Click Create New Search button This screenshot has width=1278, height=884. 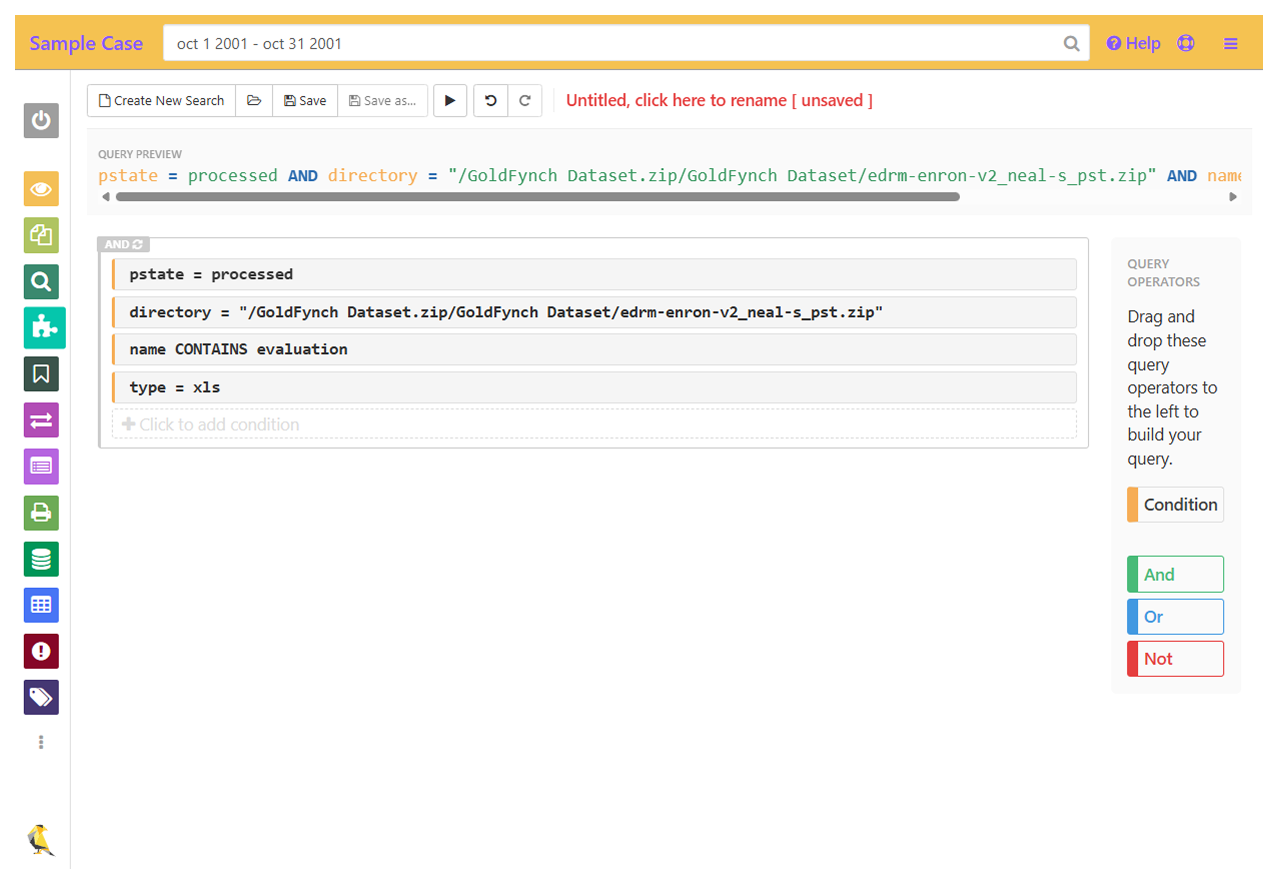click(161, 101)
